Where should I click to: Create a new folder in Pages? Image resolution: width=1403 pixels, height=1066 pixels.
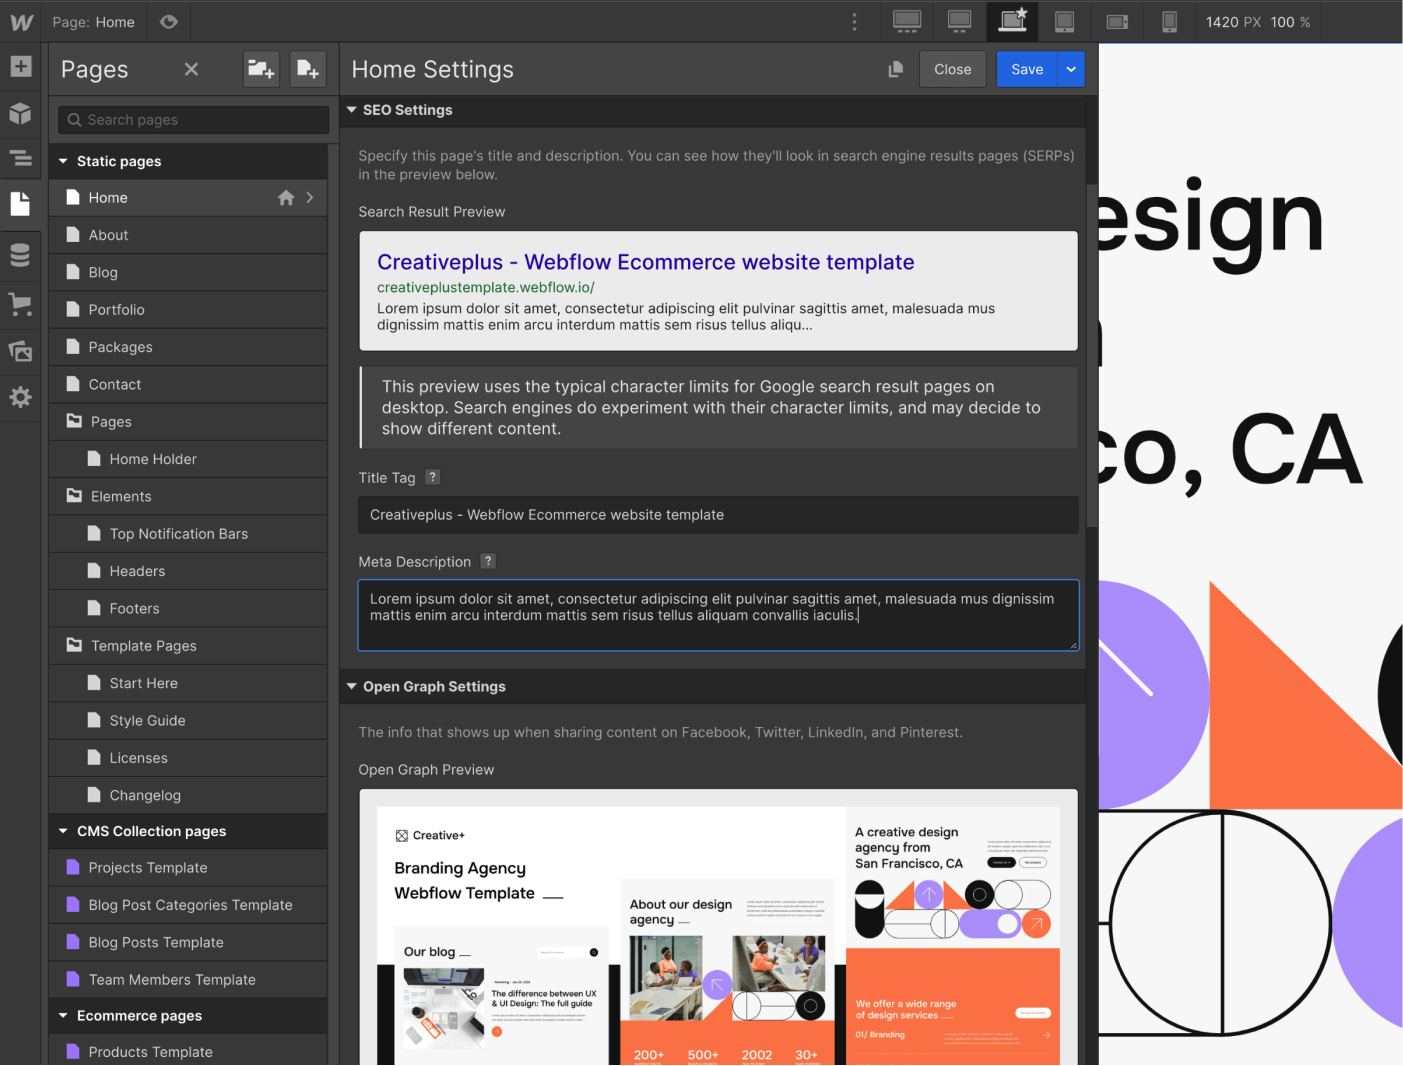pos(261,69)
